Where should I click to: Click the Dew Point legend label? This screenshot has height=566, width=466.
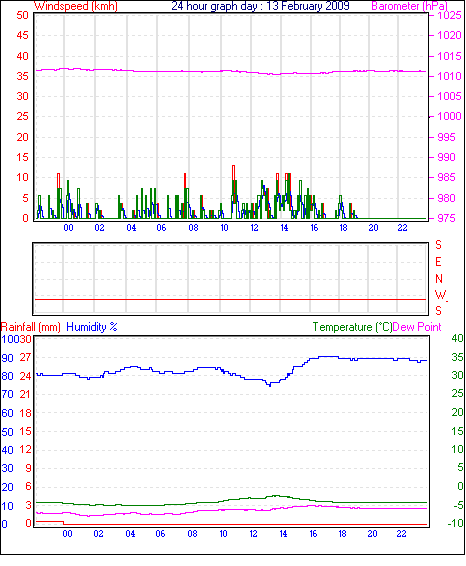pos(417,327)
